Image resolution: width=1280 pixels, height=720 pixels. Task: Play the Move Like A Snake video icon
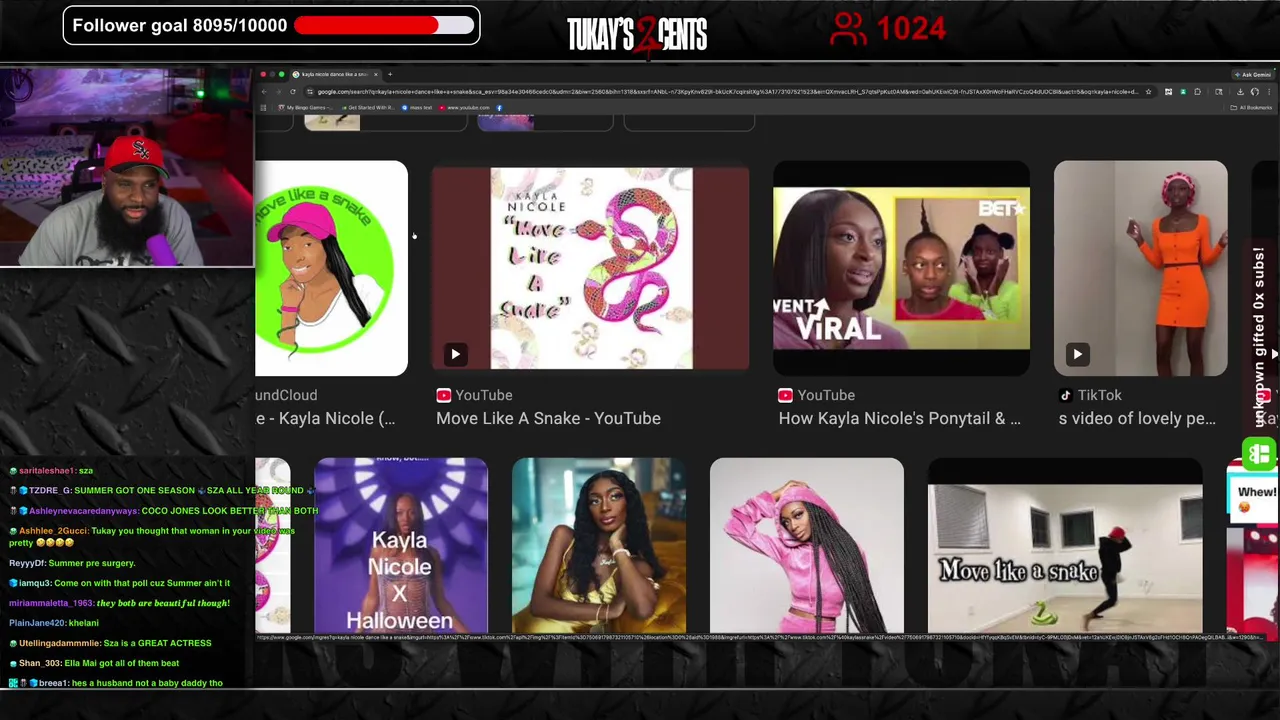tap(455, 354)
